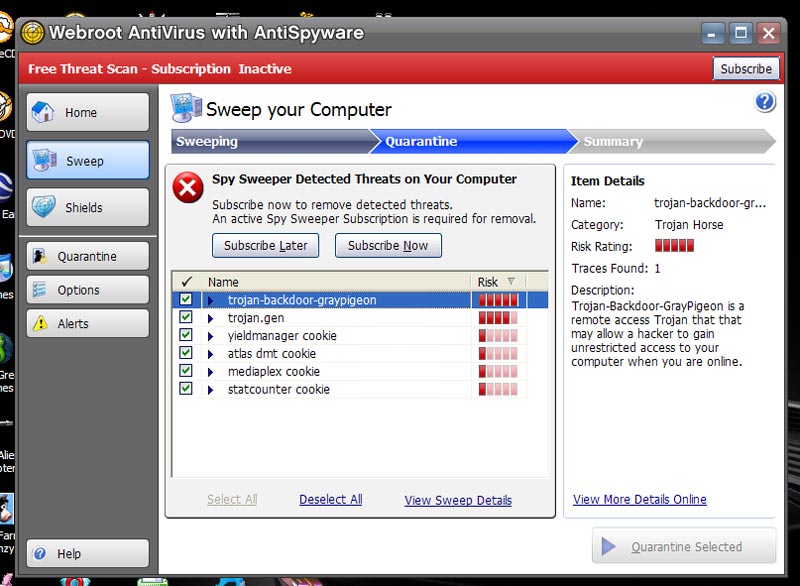Click the Home house icon
The image size is (800, 586).
coord(43,112)
